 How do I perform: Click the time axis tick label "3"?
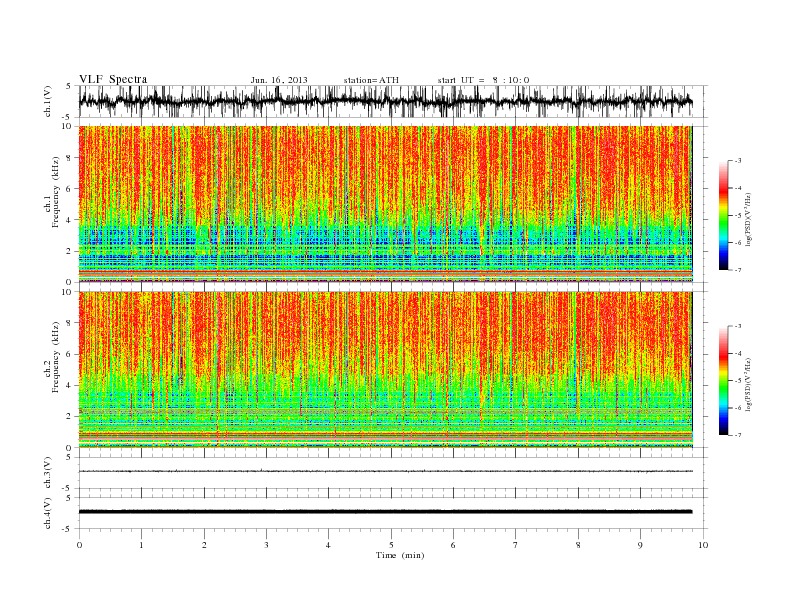[x=267, y=545]
